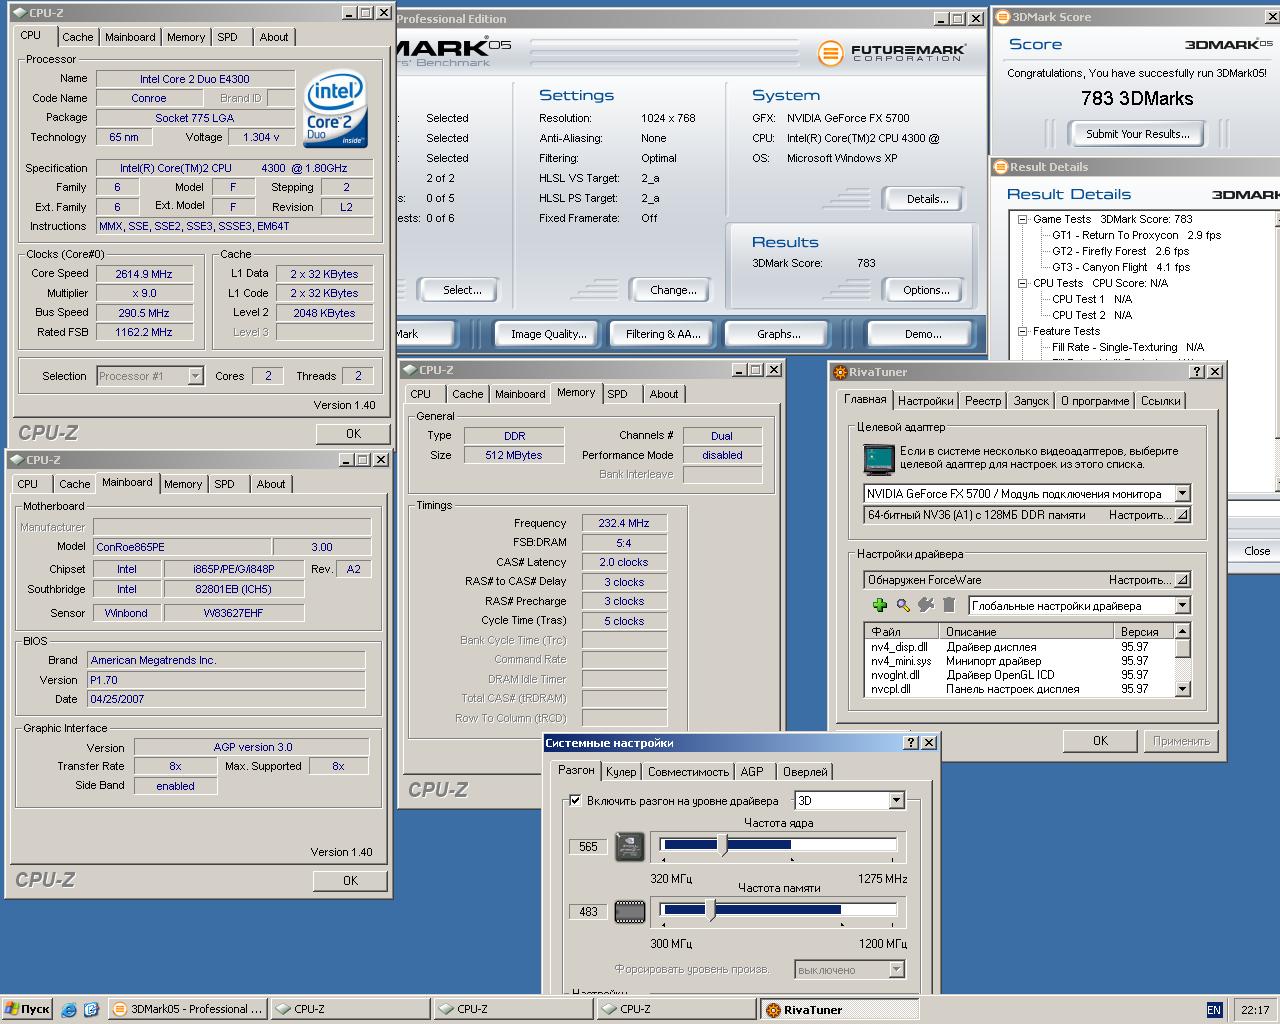Open the Оверлей tab

pyautogui.click(x=805, y=772)
